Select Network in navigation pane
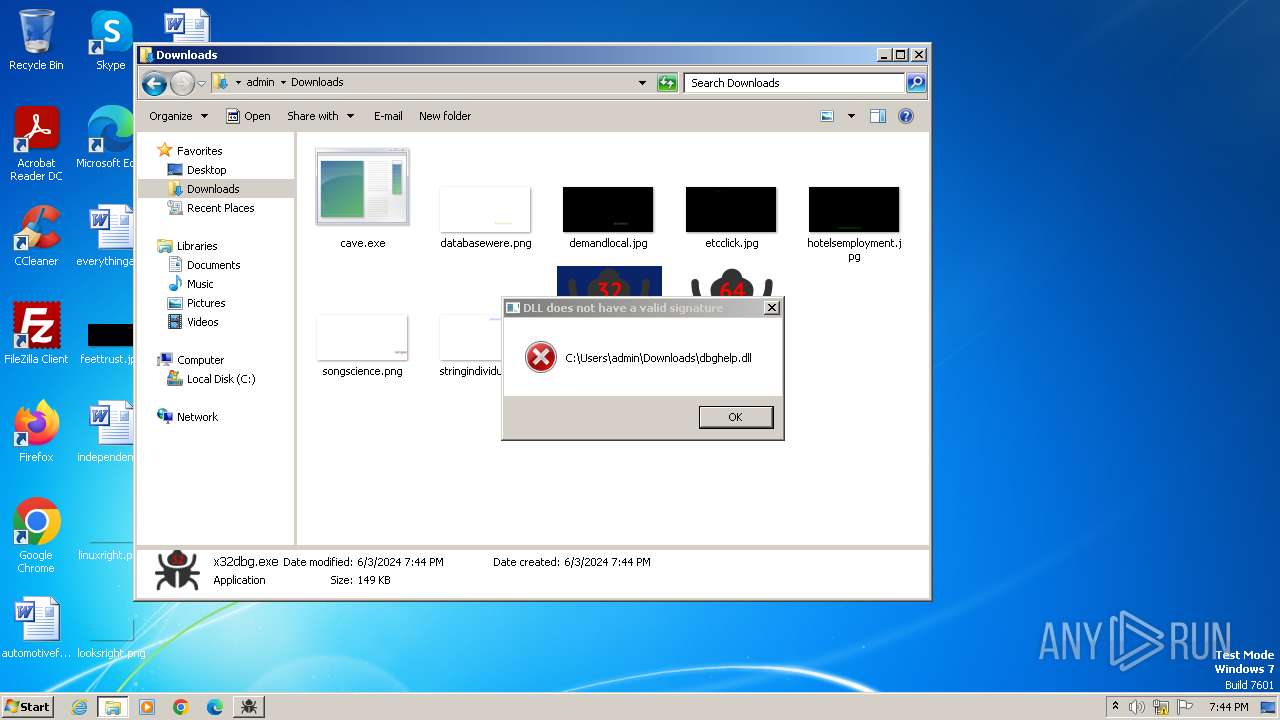This screenshot has height=720, width=1280. (x=197, y=417)
